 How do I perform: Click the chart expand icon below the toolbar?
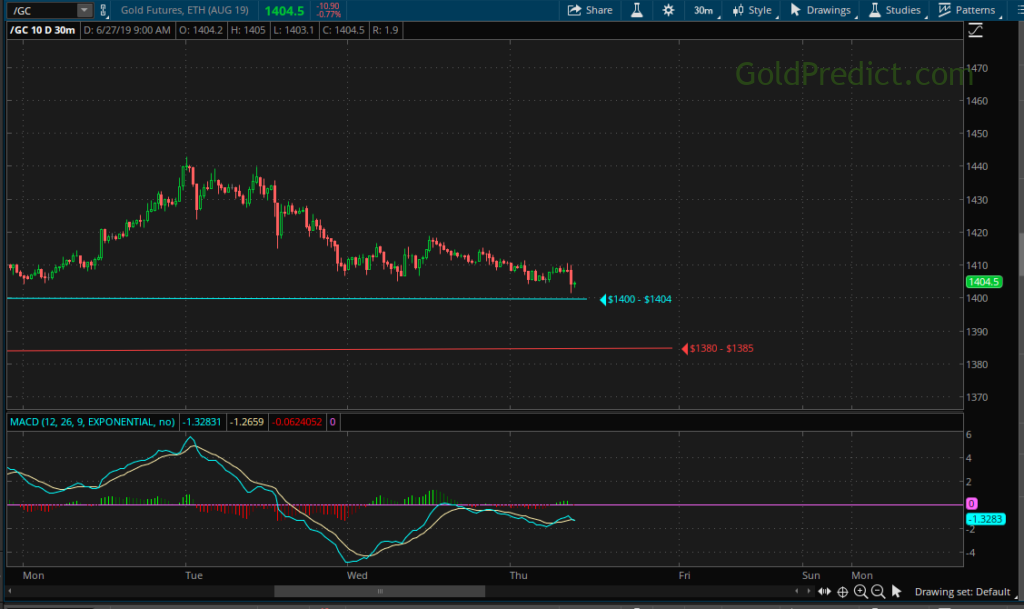[x=976, y=30]
